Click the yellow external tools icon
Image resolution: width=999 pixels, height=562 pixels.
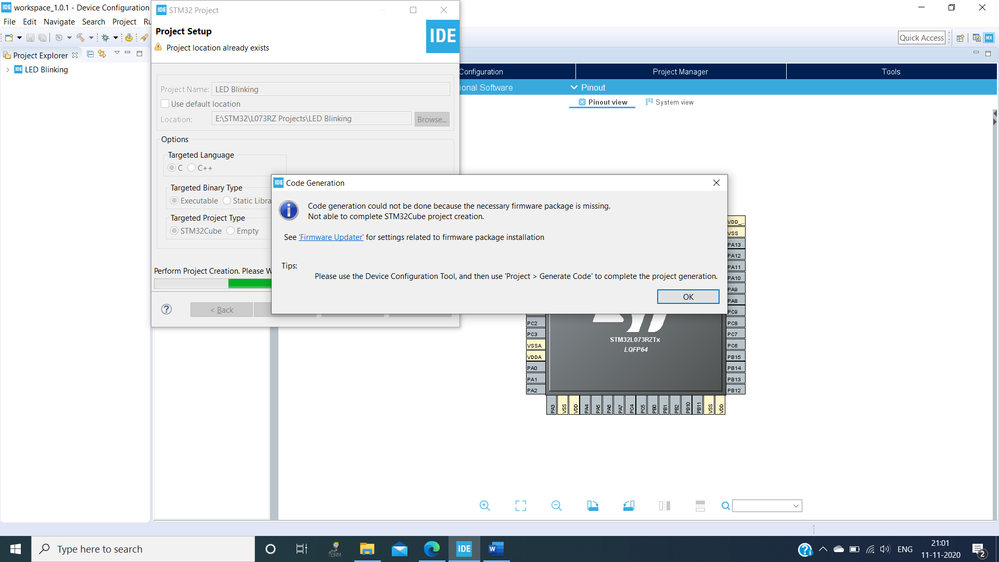click(x=129, y=38)
